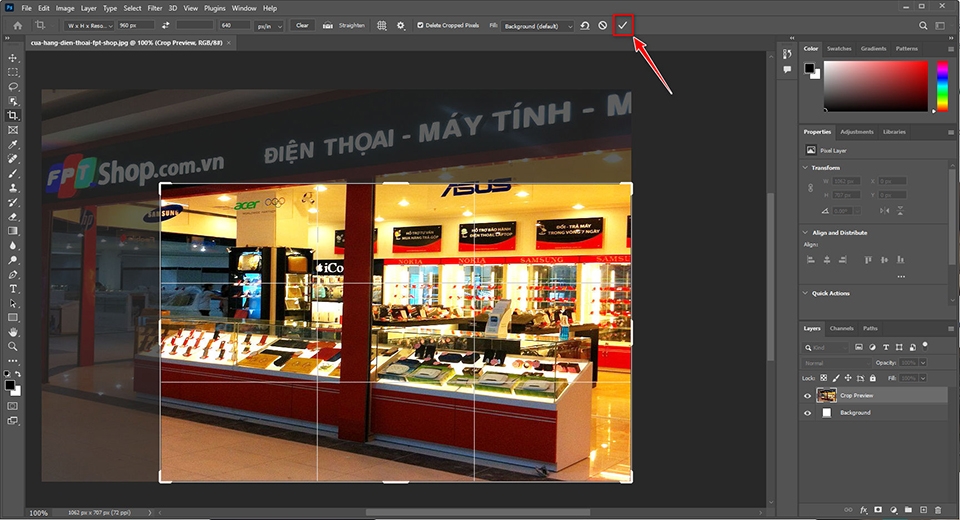Click the Clear button
The height and width of the screenshot is (520, 960).
302,25
